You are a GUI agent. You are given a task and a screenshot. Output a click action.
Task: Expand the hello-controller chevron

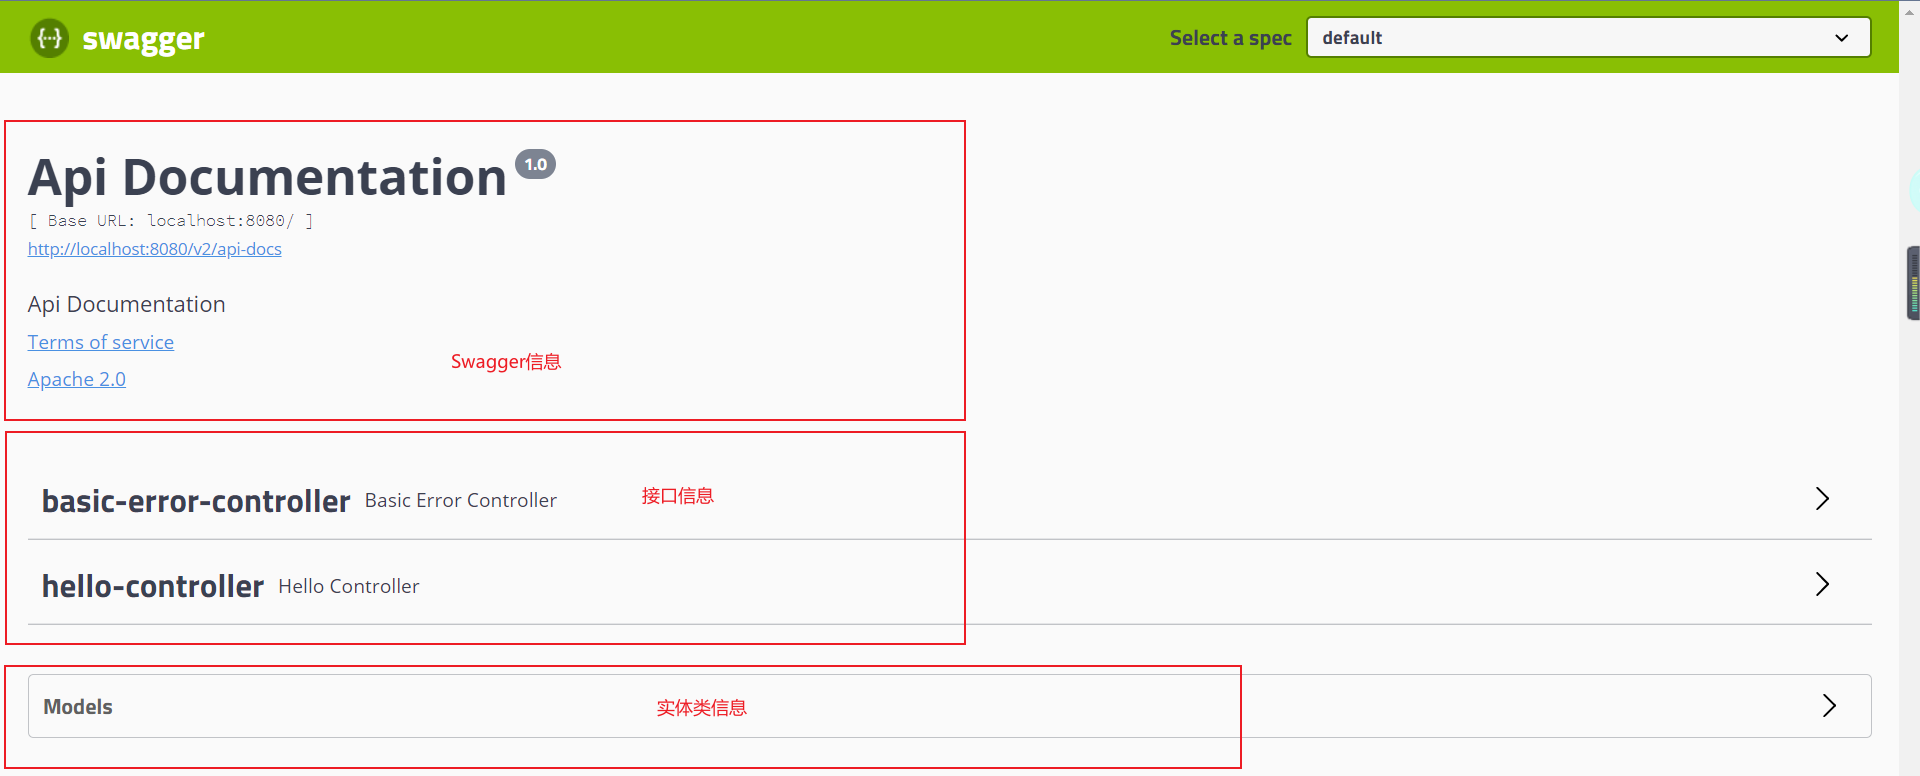click(x=1822, y=584)
